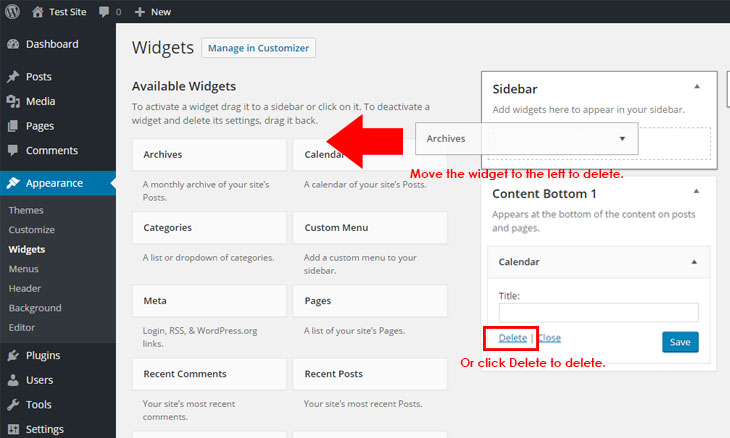730x438 pixels.
Task: Click the Pages icon in sidebar
Action: 14,126
